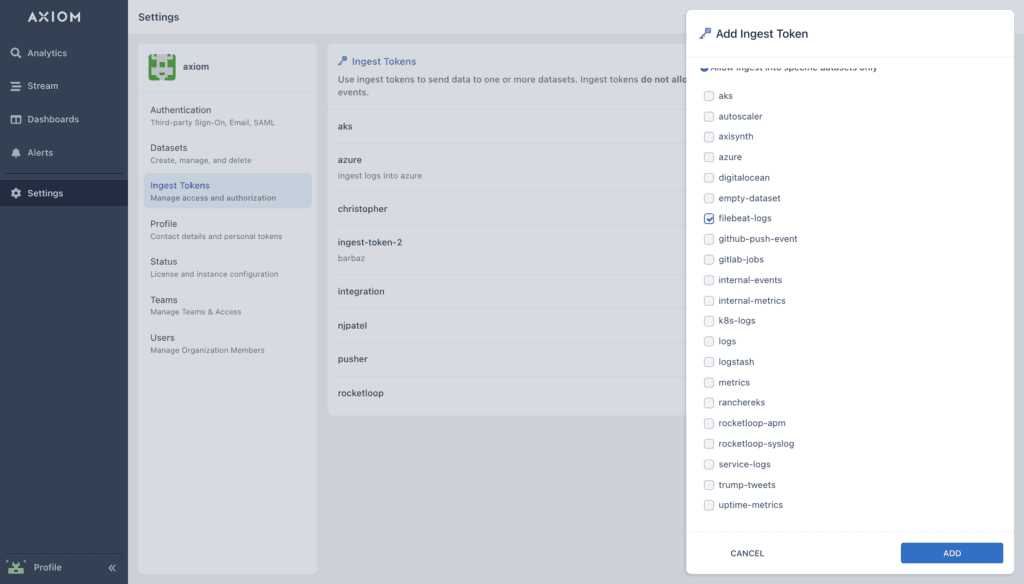Click the profile avatar in sidebar footer

click(x=16, y=567)
